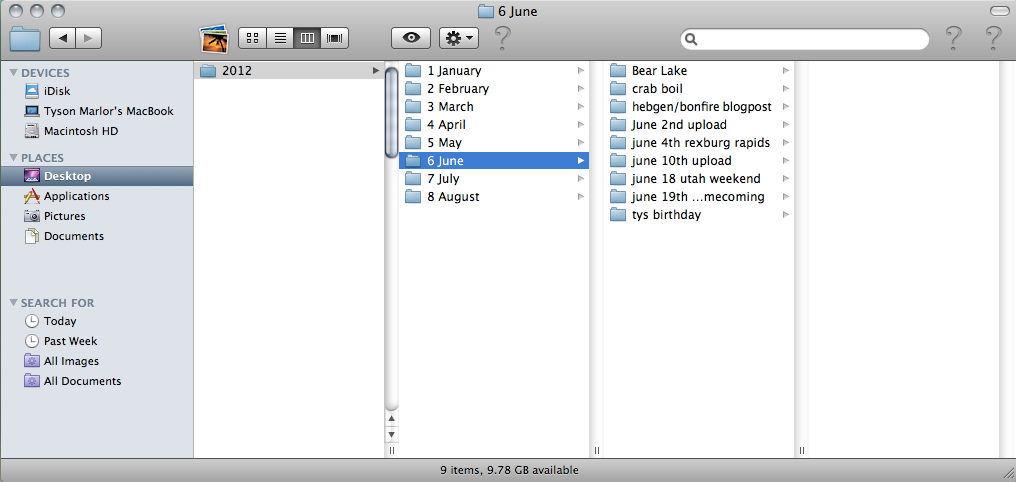Image resolution: width=1016 pixels, height=482 pixels.
Task: Click the Quick Look eye button
Action: [411, 38]
